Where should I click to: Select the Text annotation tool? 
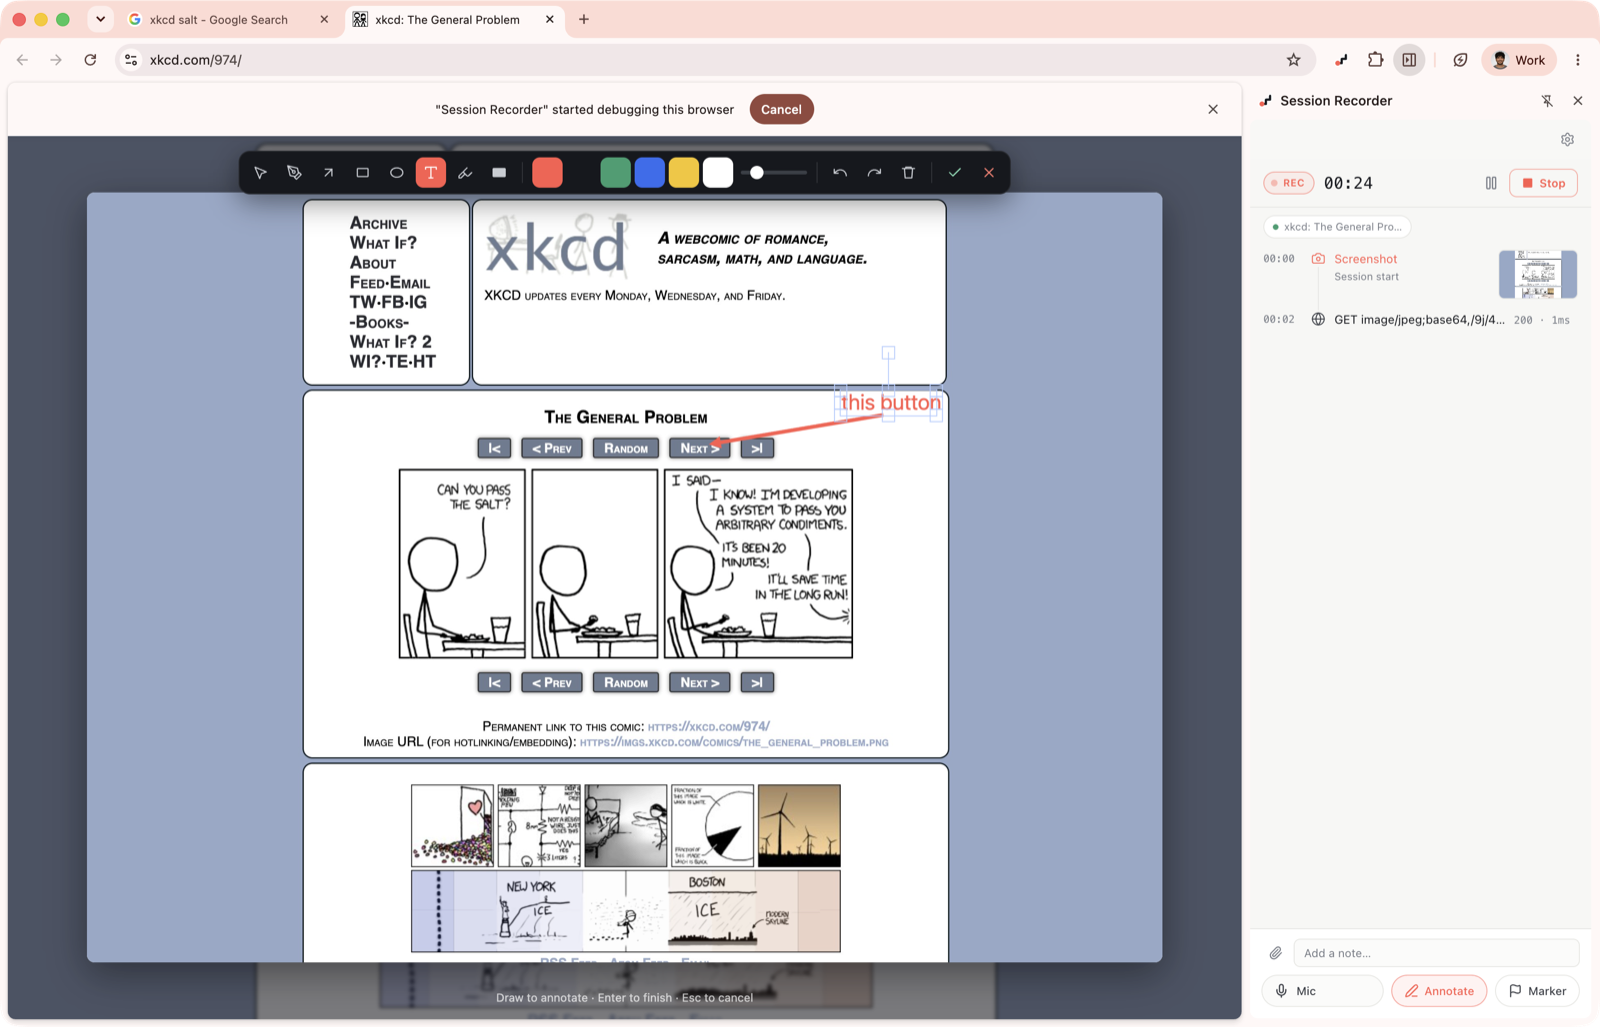click(x=431, y=173)
